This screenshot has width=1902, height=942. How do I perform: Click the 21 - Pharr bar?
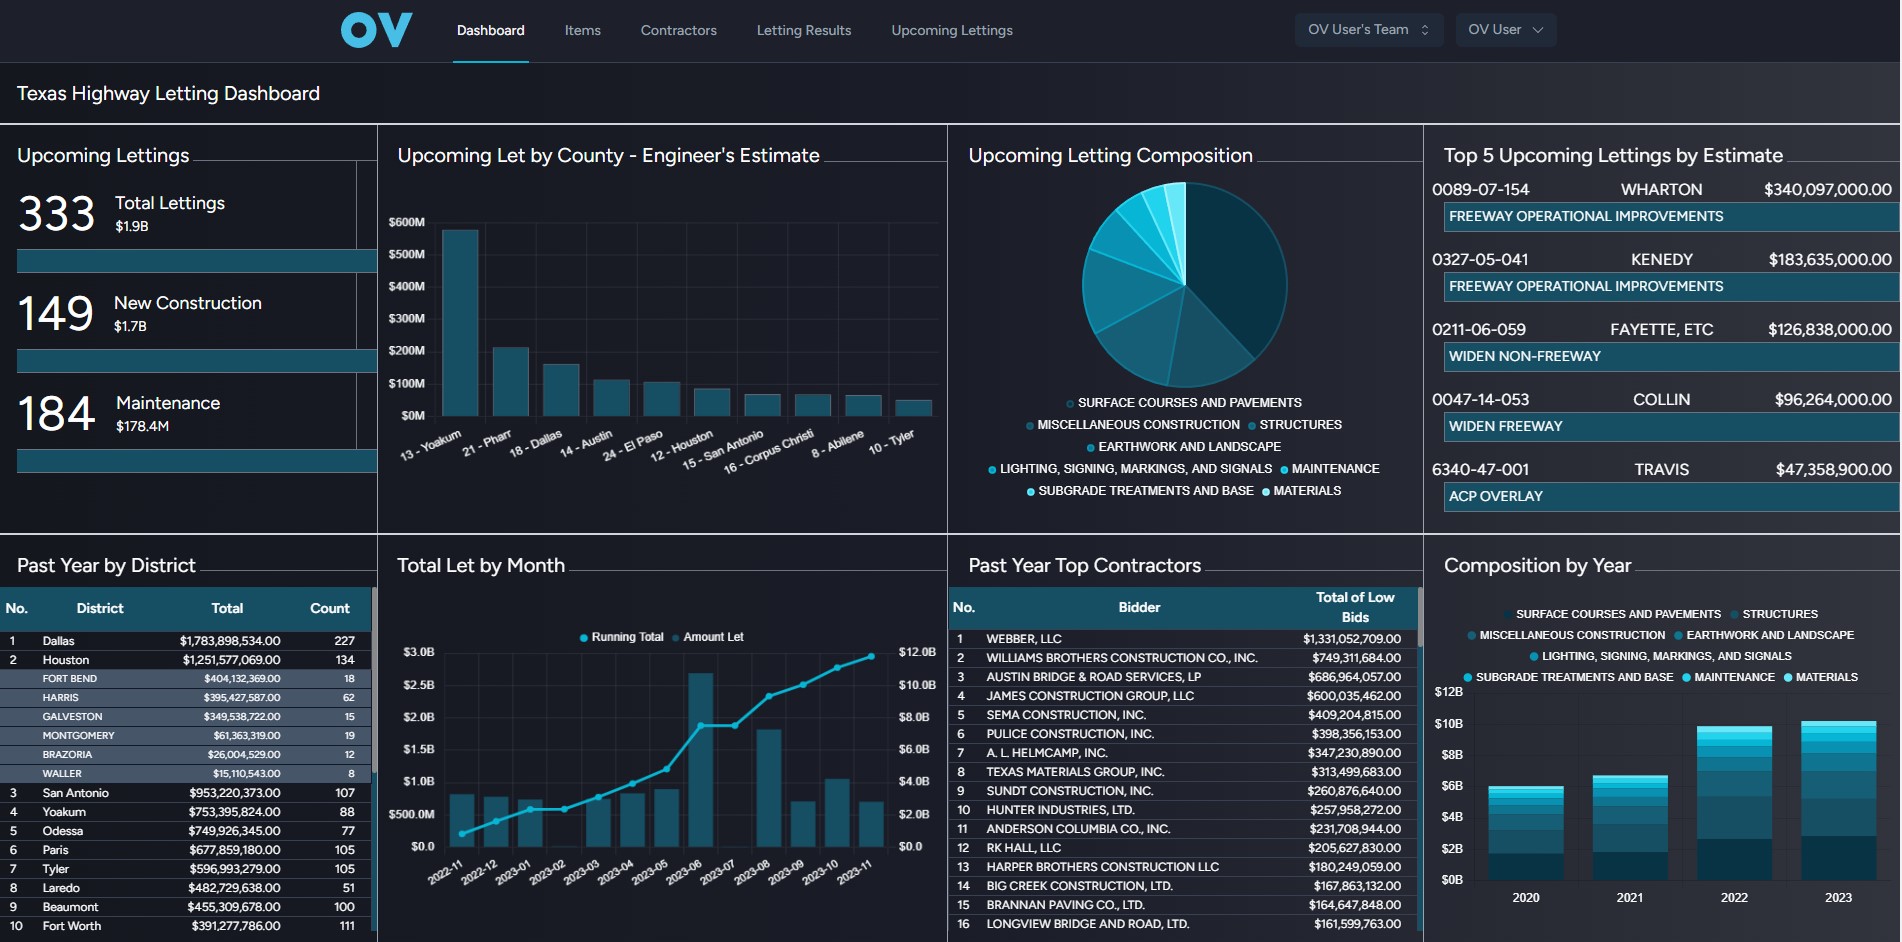point(510,381)
